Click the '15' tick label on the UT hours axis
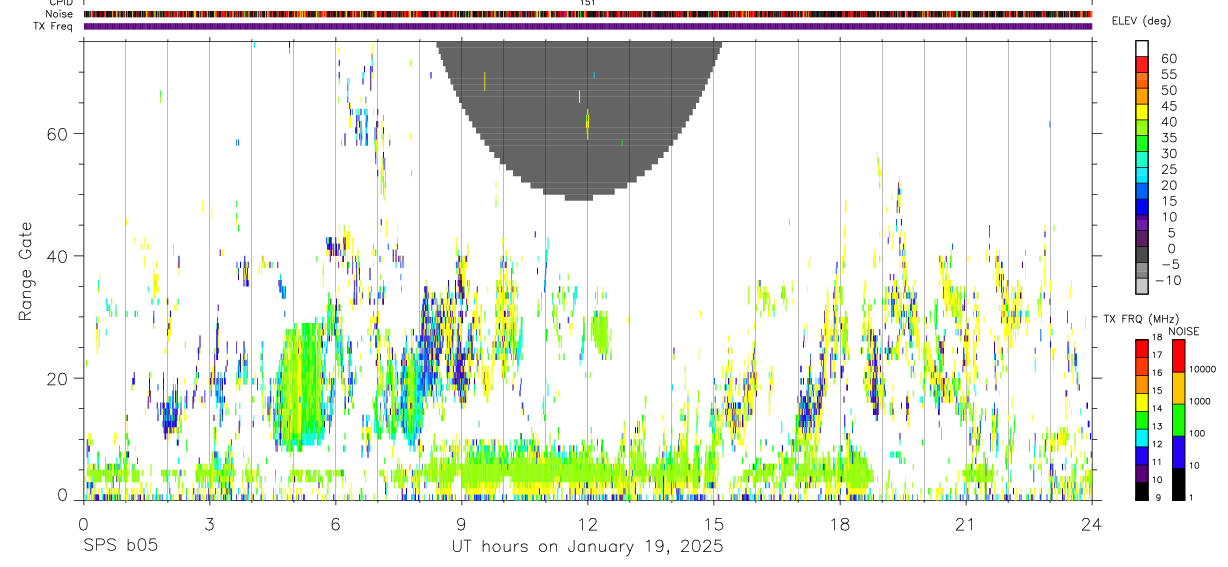Image resolution: width=1228 pixels, height=567 pixels. (713, 525)
